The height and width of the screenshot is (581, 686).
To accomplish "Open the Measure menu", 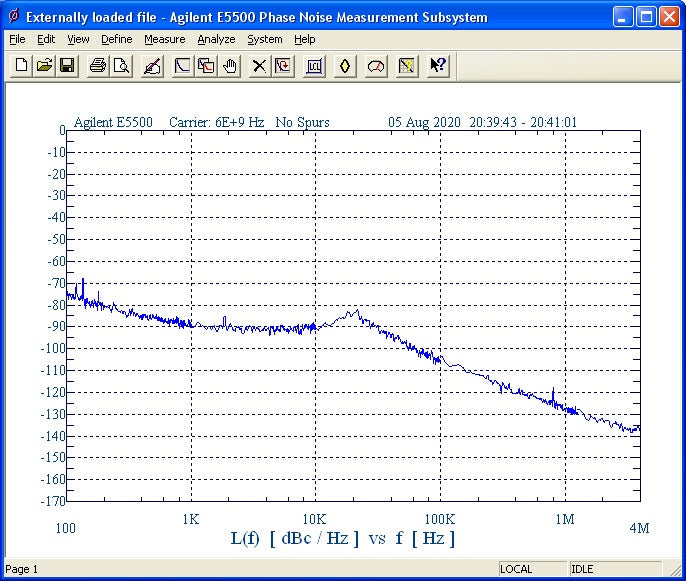I will pos(164,39).
